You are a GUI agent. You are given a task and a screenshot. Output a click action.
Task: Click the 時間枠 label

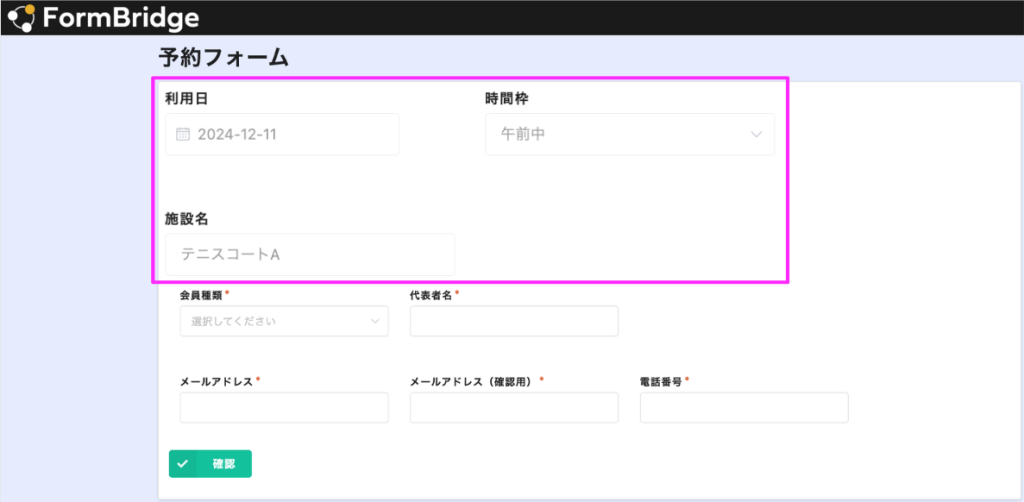coord(507,99)
